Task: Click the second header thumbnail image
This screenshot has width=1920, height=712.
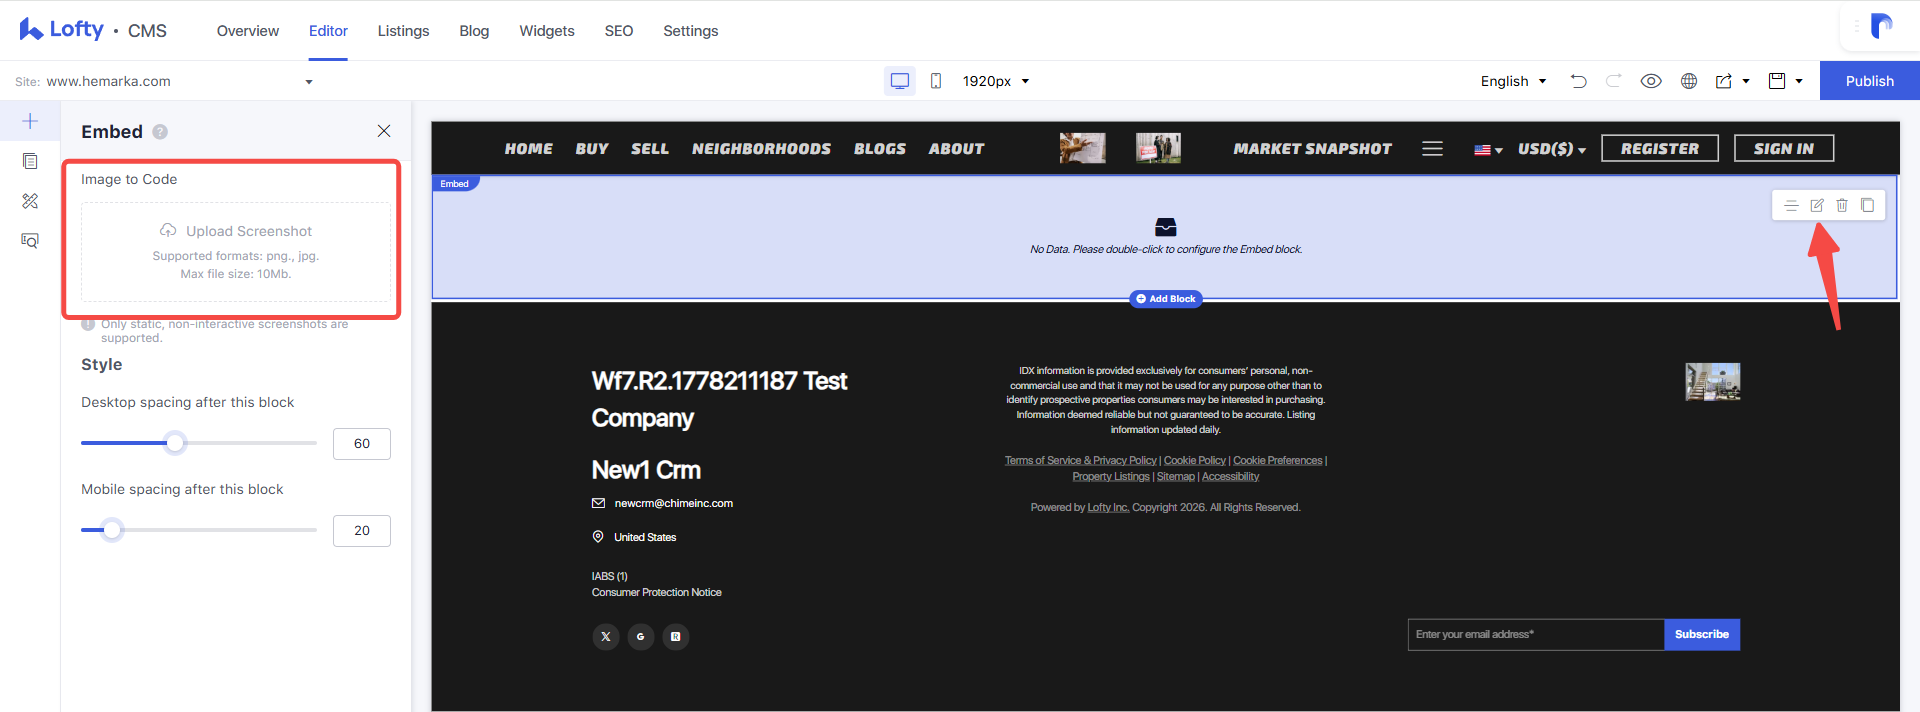Action: pos(1158,148)
